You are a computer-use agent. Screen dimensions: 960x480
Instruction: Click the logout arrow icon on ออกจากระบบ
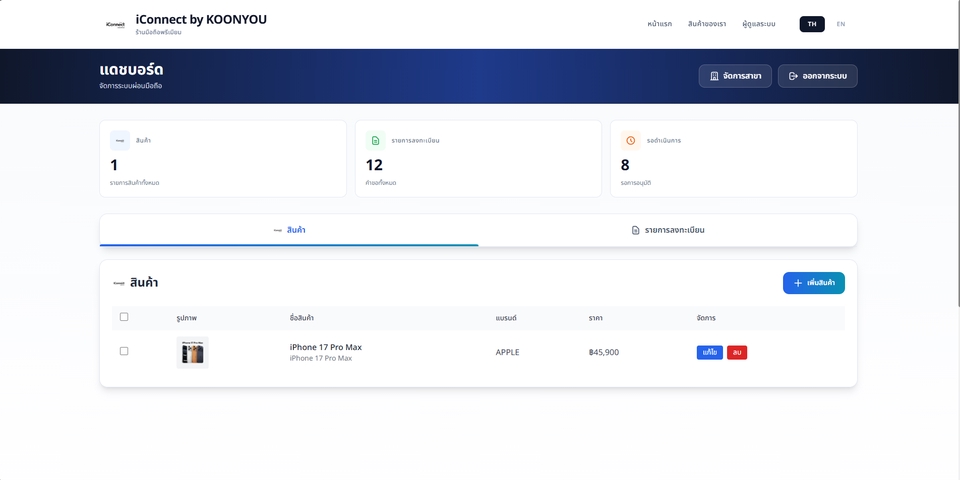793,76
